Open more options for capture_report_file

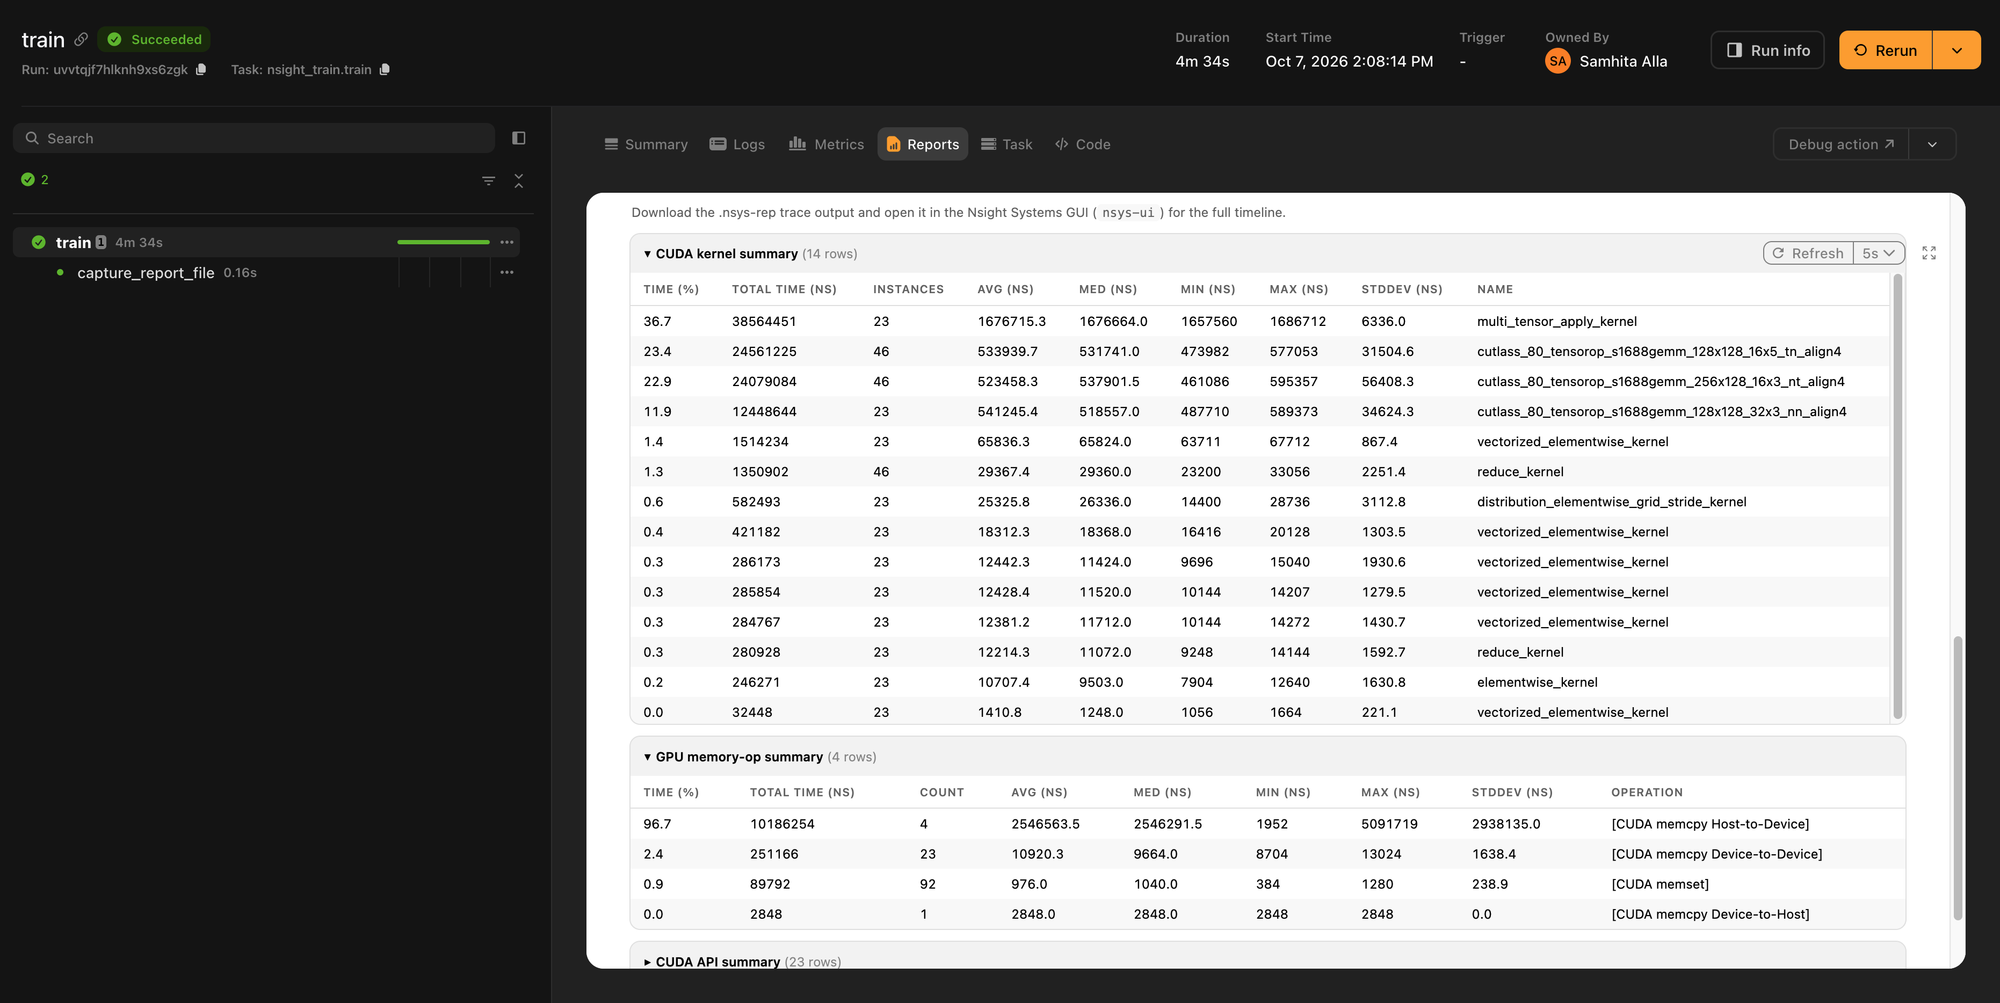tap(507, 272)
